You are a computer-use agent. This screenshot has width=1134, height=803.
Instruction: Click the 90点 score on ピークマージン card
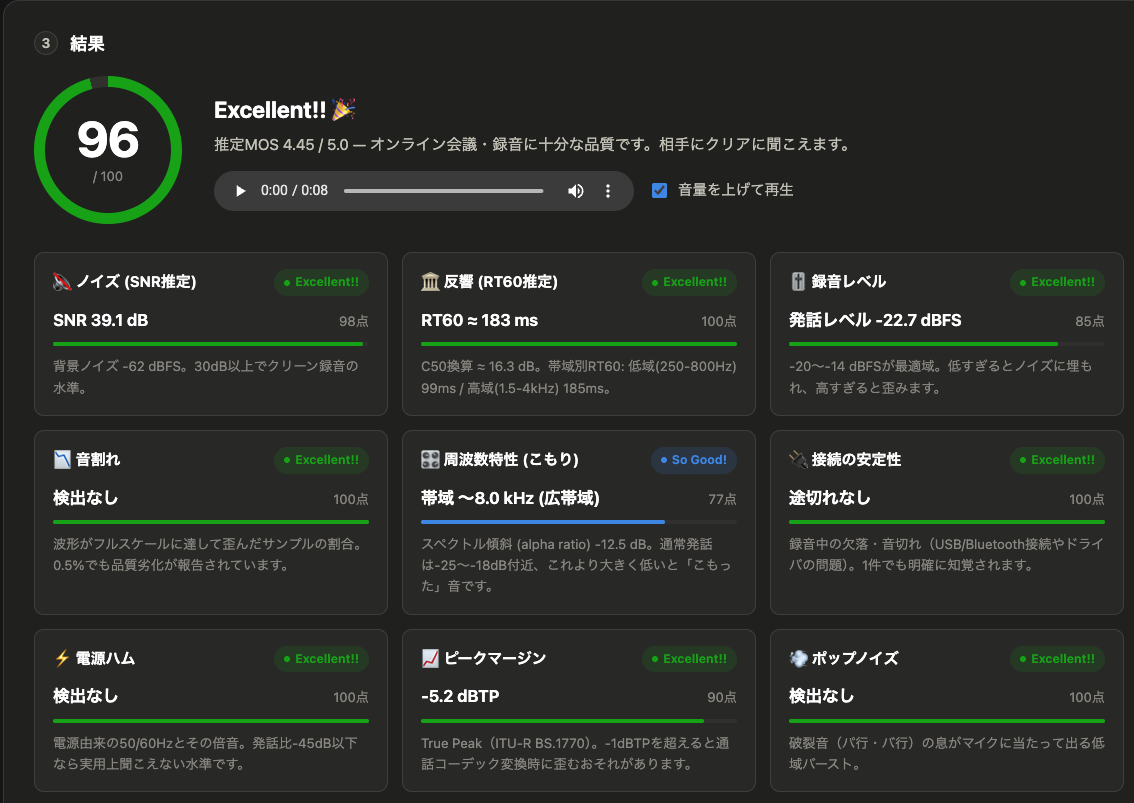point(722,697)
